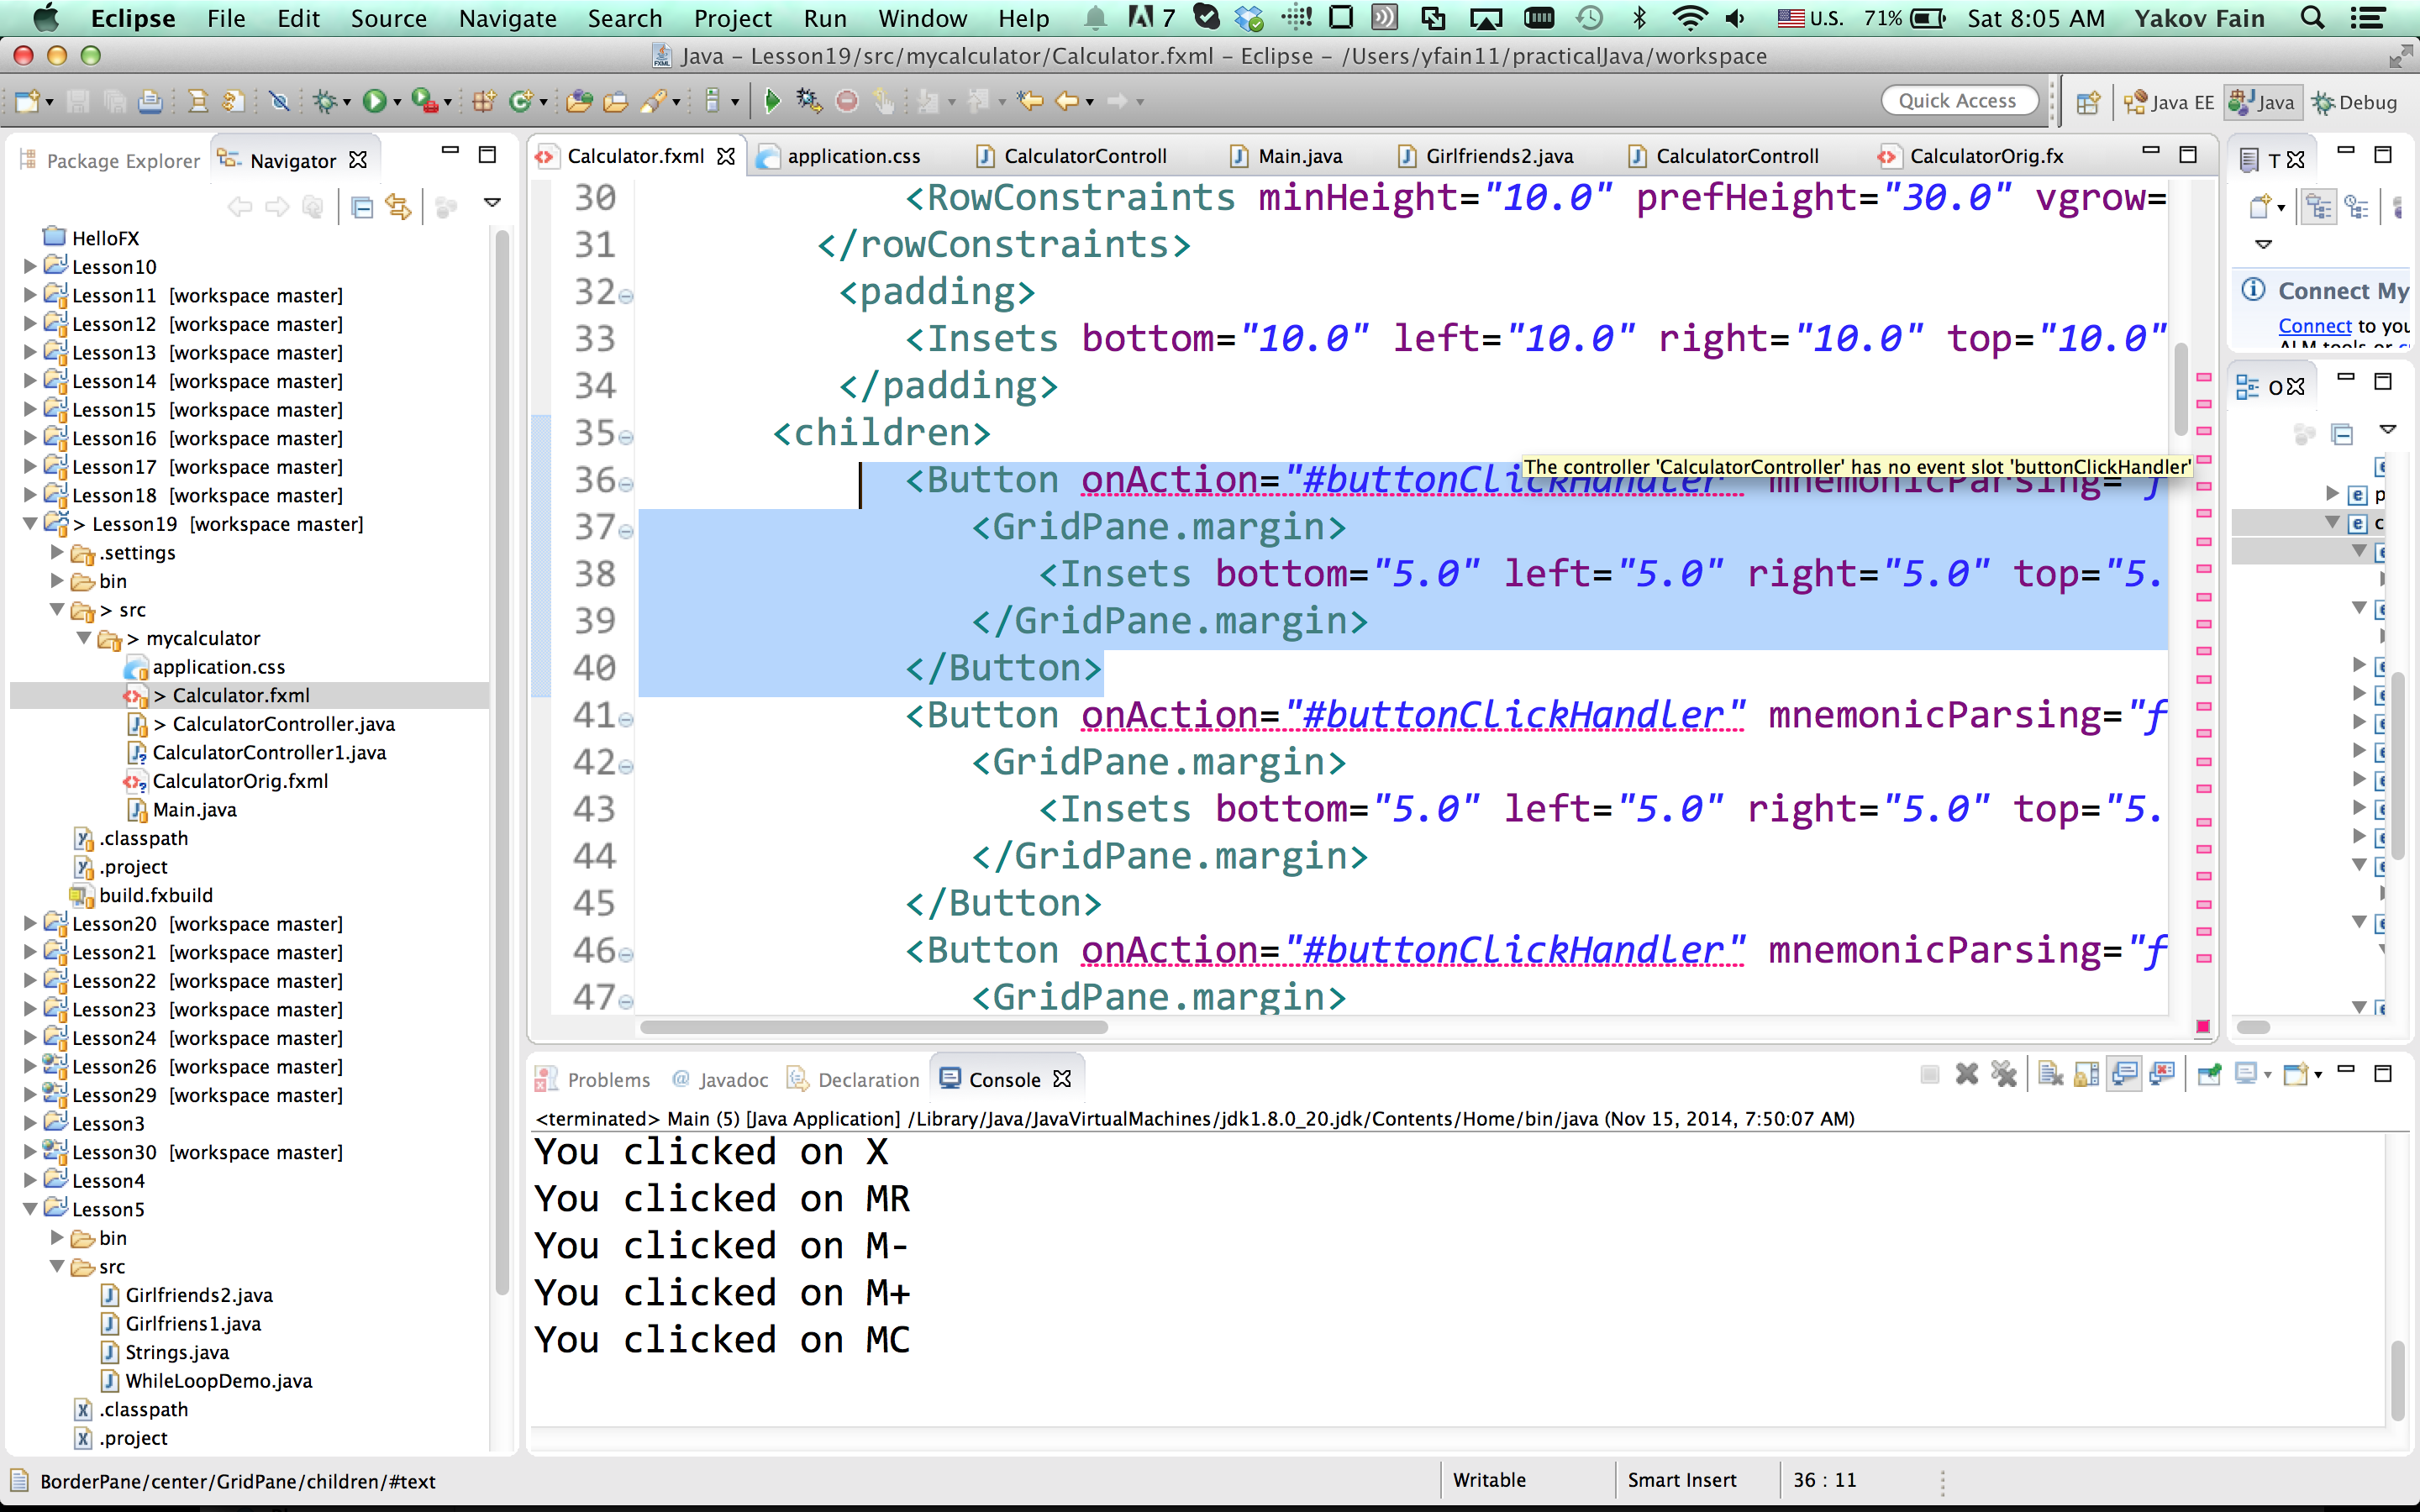The width and height of the screenshot is (2420, 1512).
Task: Open the Run button dropdown arrow
Action: (397, 102)
